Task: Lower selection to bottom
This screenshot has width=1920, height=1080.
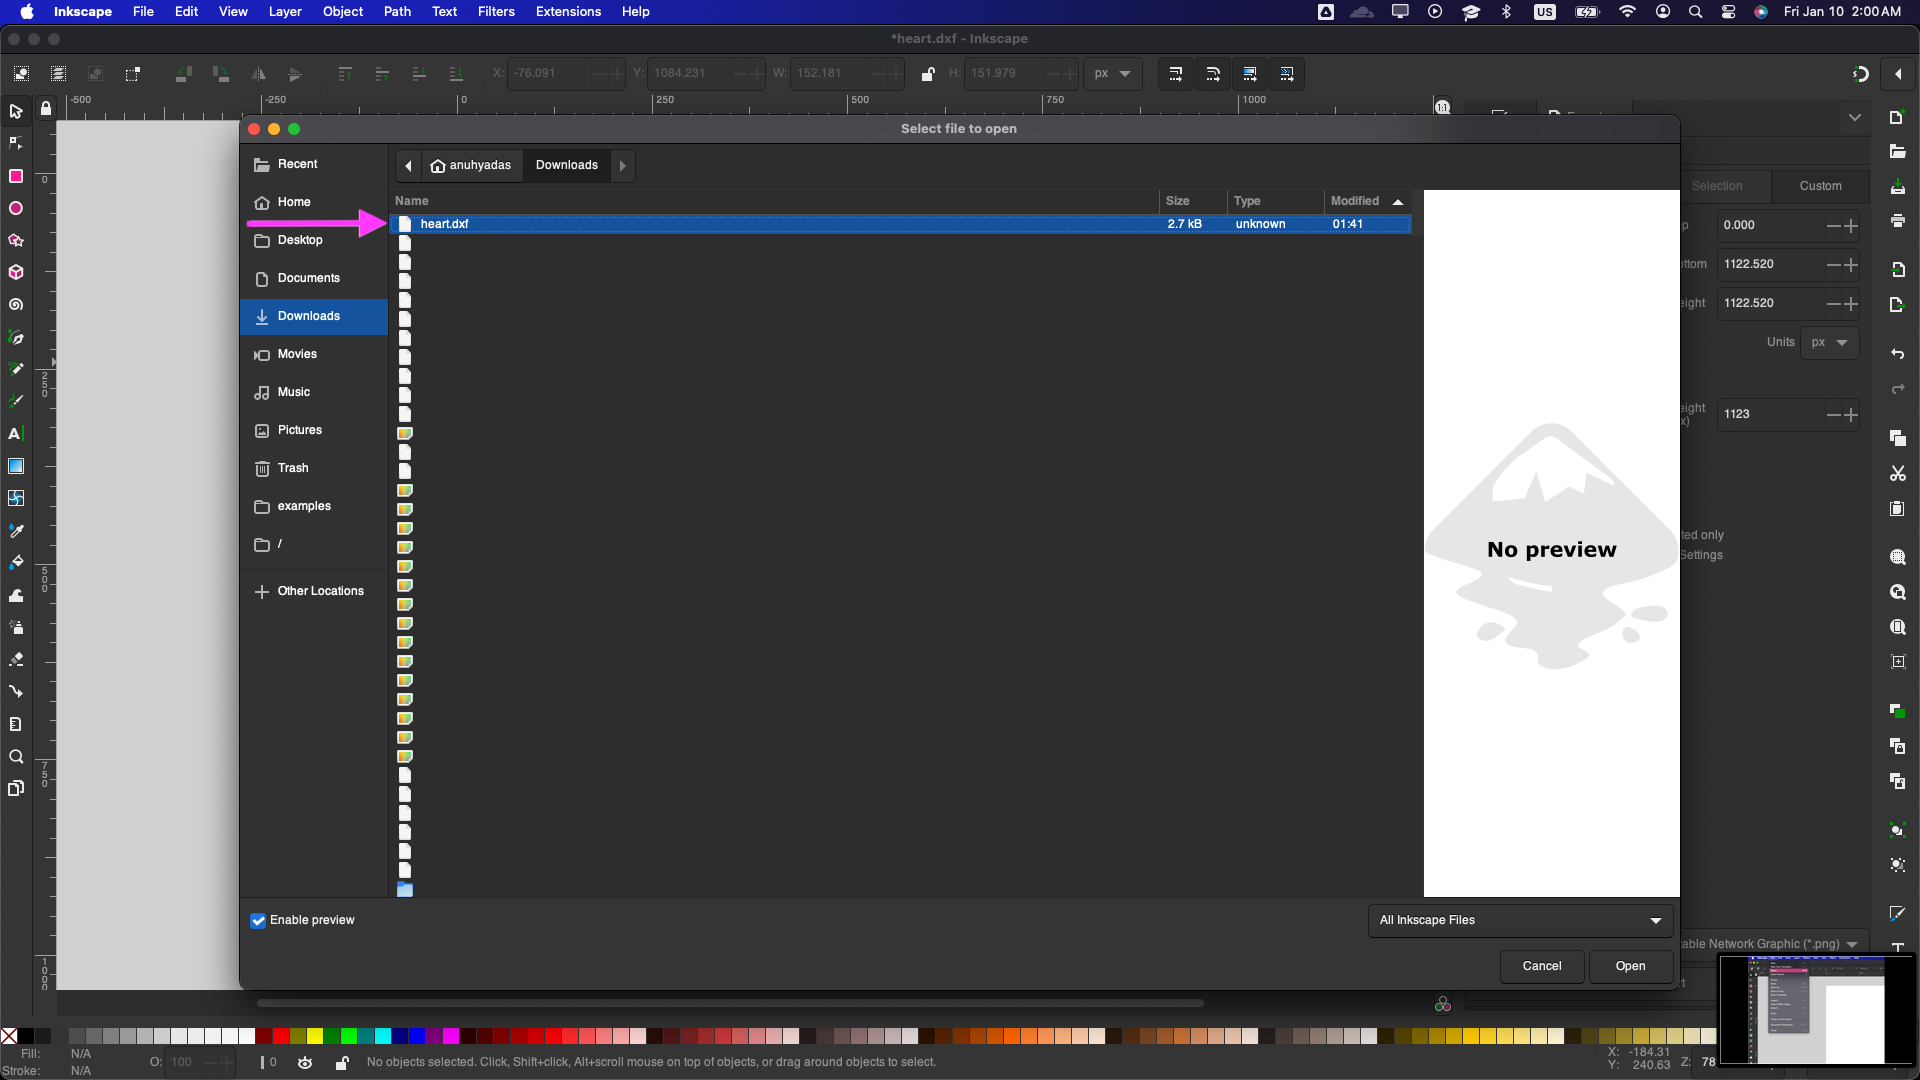Action: pos(456,74)
